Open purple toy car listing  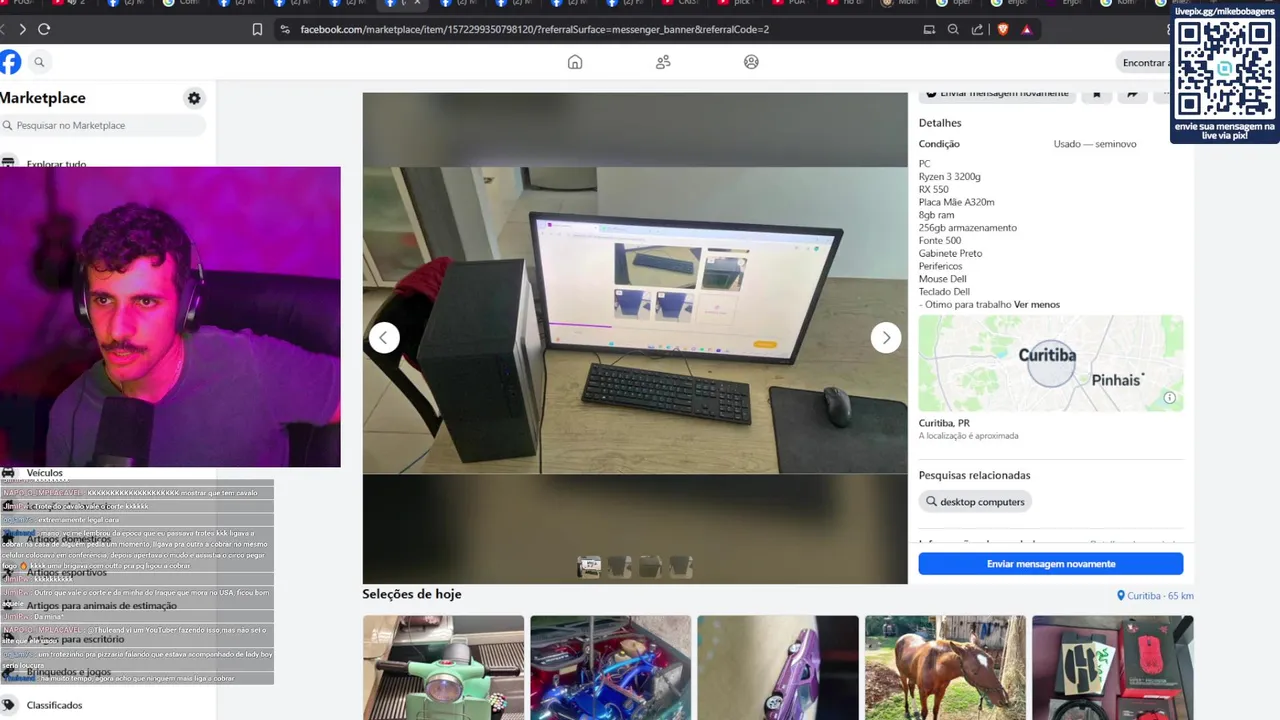click(x=778, y=667)
